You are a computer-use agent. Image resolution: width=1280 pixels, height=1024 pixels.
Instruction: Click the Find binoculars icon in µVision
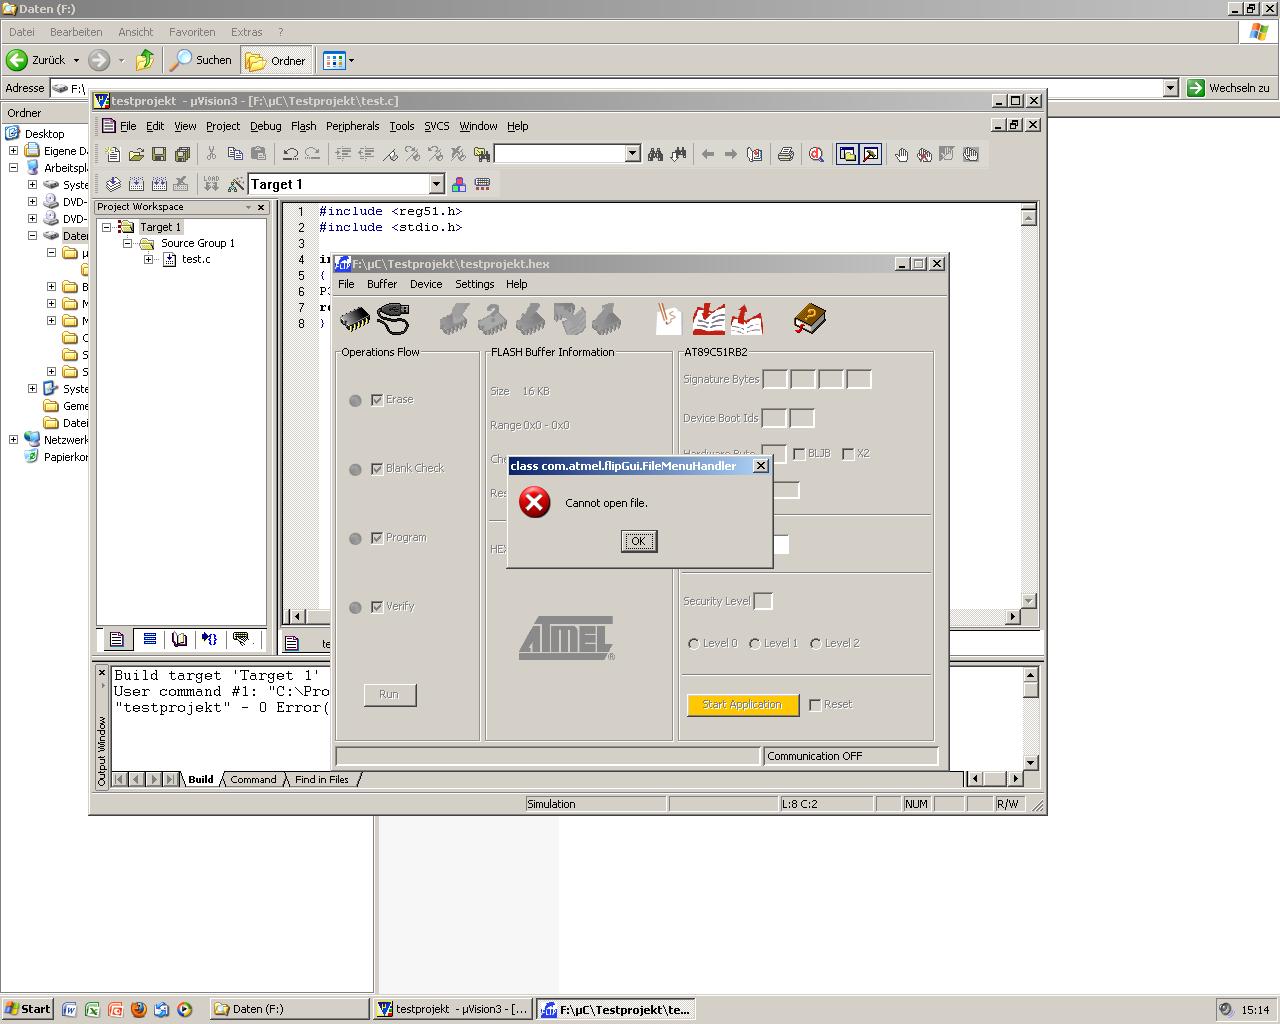(x=655, y=154)
